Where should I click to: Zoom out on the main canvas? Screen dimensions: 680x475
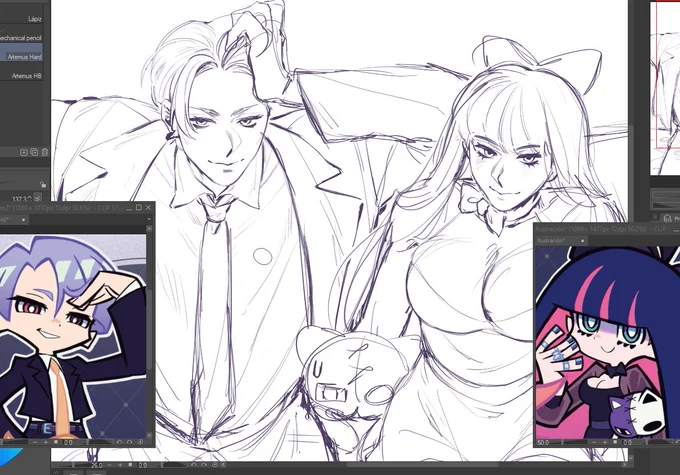[109, 465]
